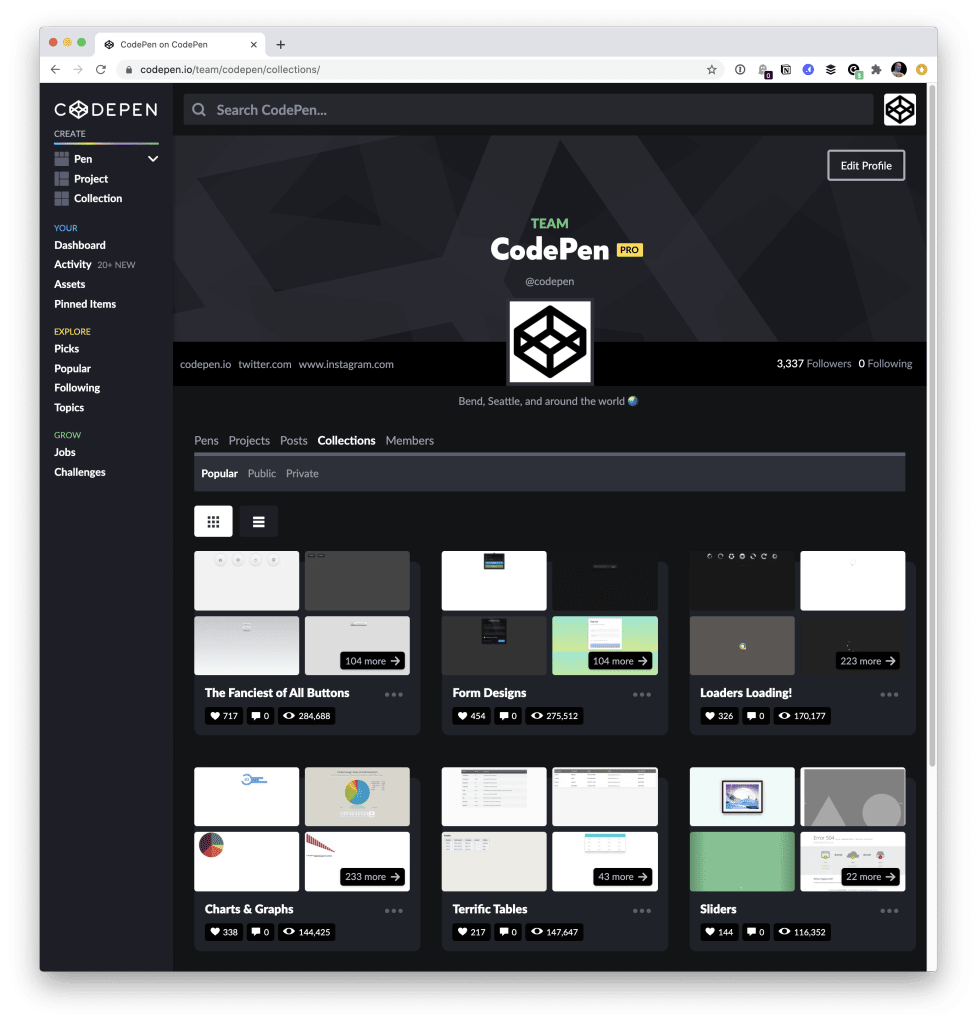Click 223 more on Loaders Loading!

point(868,661)
